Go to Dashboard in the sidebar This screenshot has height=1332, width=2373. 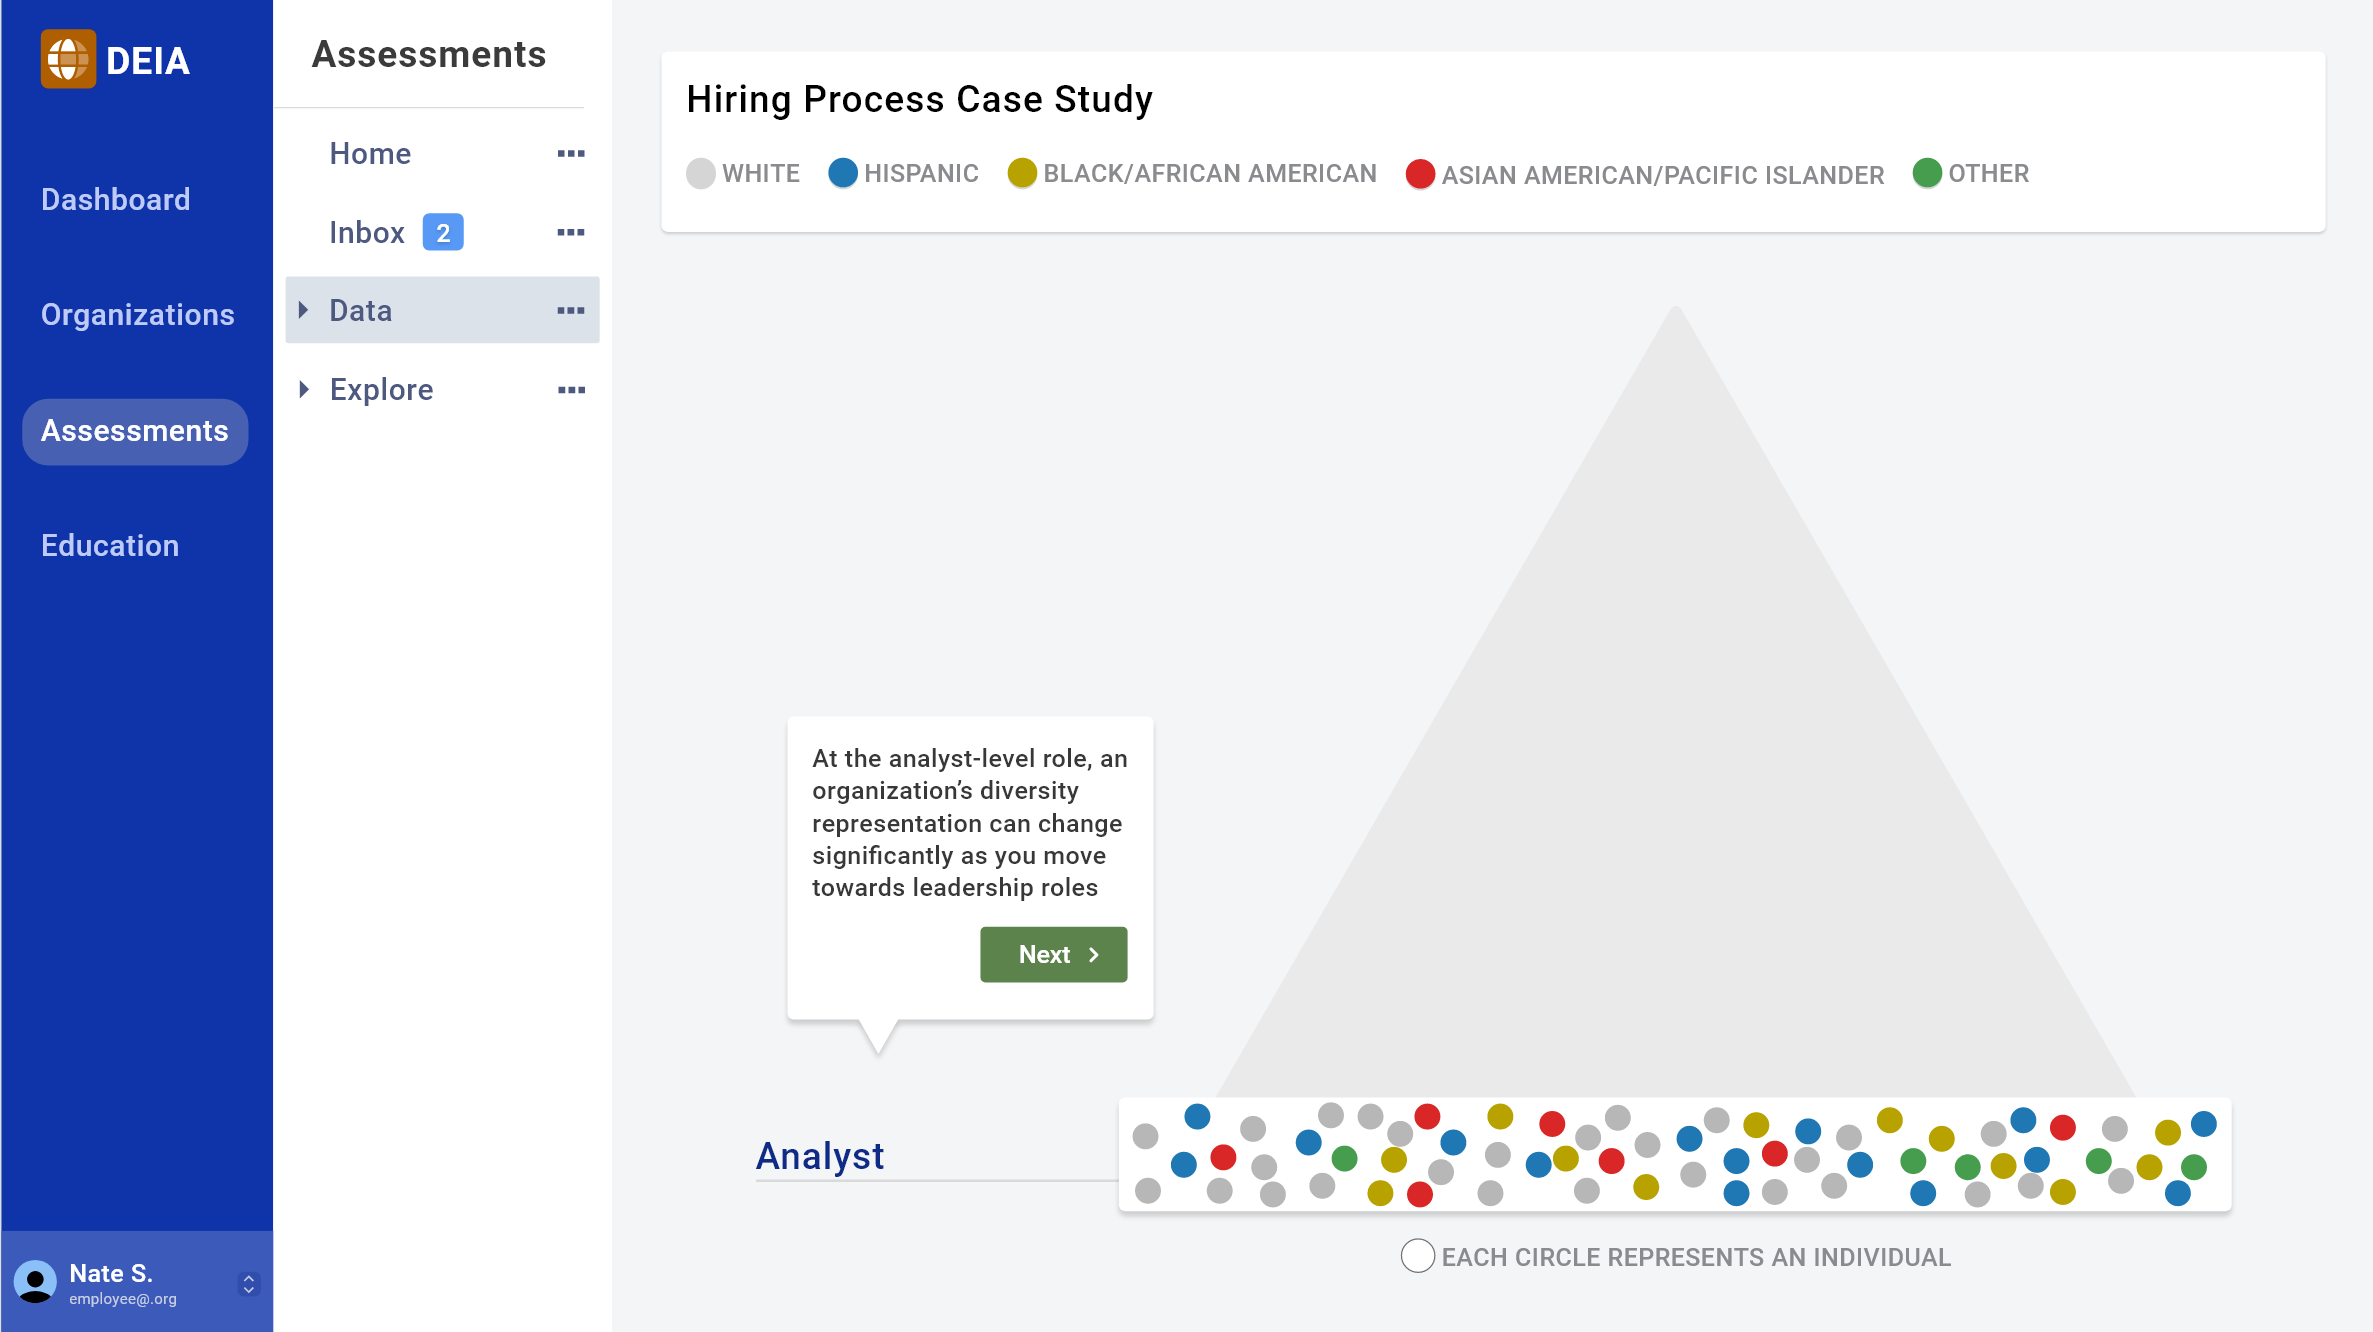tap(115, 200)
